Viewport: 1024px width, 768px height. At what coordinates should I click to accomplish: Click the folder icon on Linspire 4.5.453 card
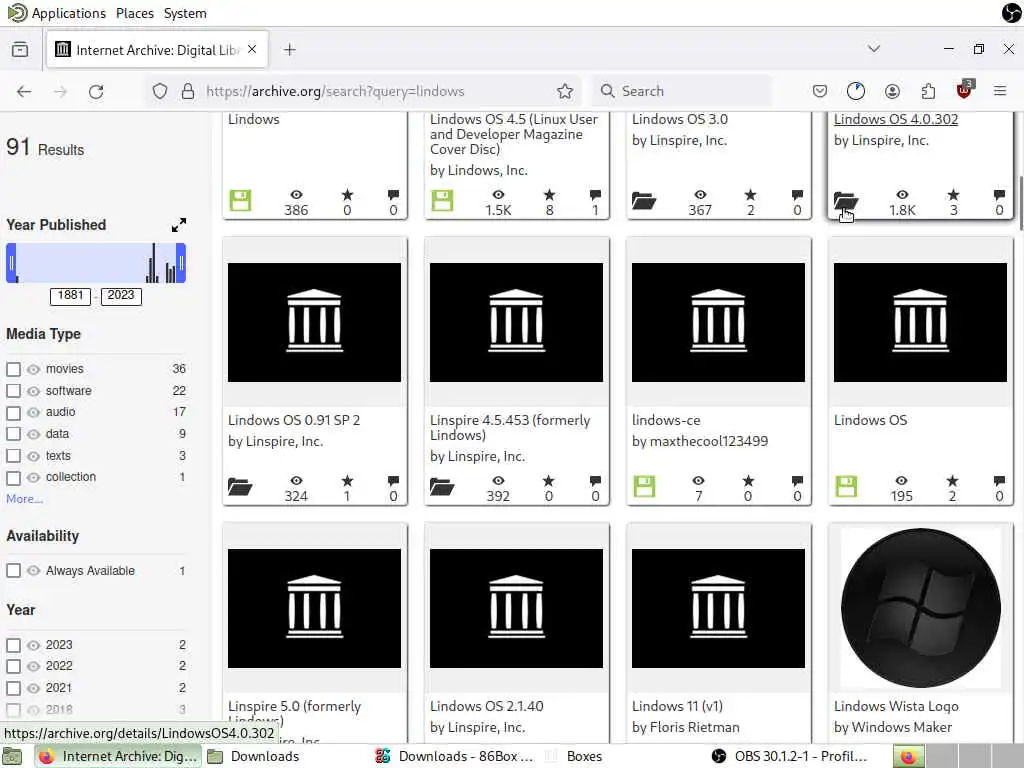(441, 487)
